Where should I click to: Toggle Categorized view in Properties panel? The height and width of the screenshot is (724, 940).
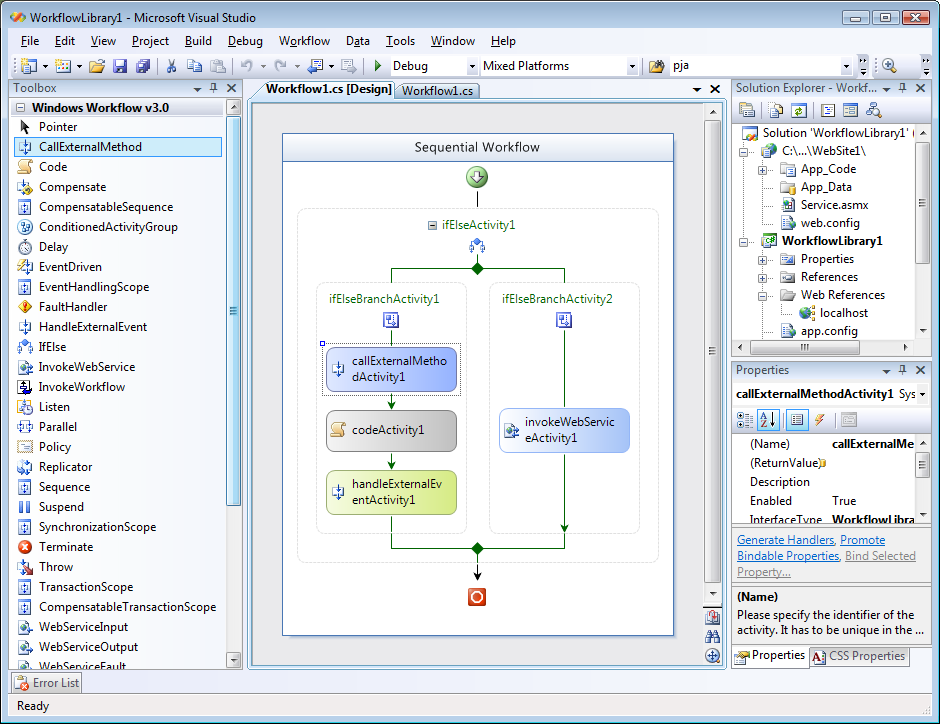click(745, 420)
